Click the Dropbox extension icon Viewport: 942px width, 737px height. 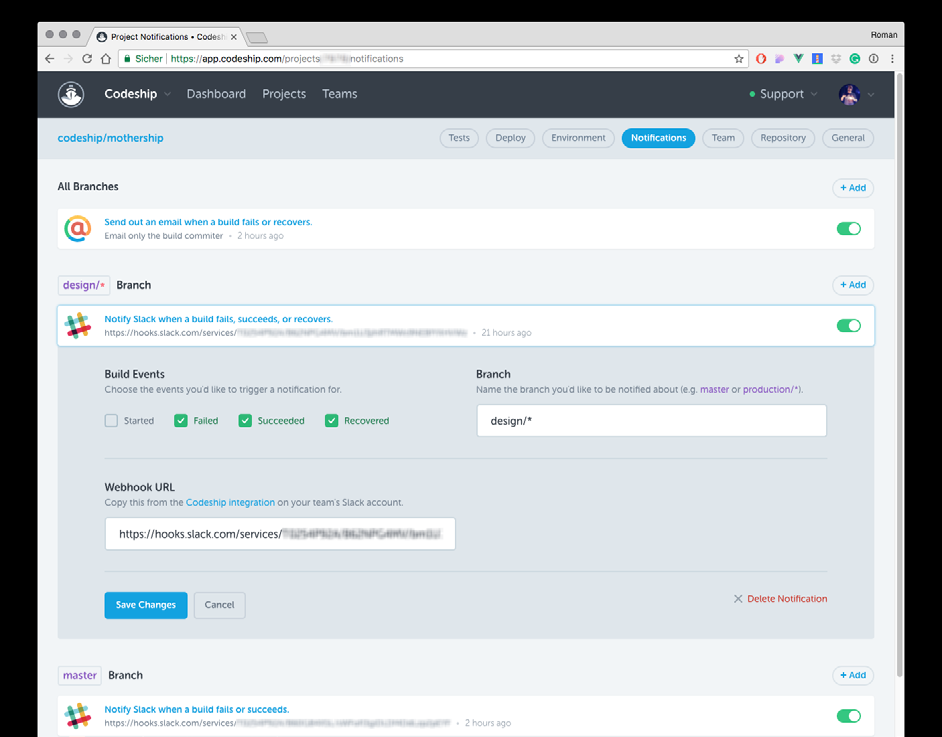tap(836, 59)
